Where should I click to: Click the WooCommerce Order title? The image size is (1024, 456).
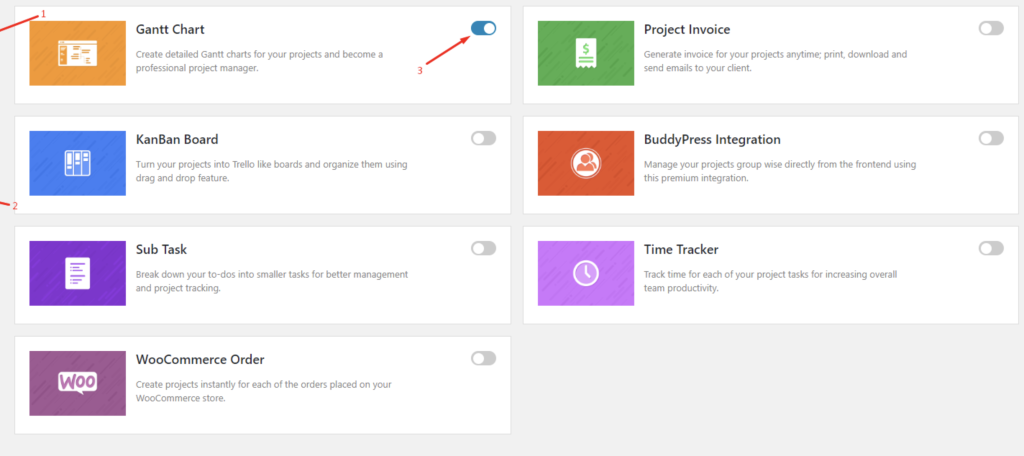200,359
